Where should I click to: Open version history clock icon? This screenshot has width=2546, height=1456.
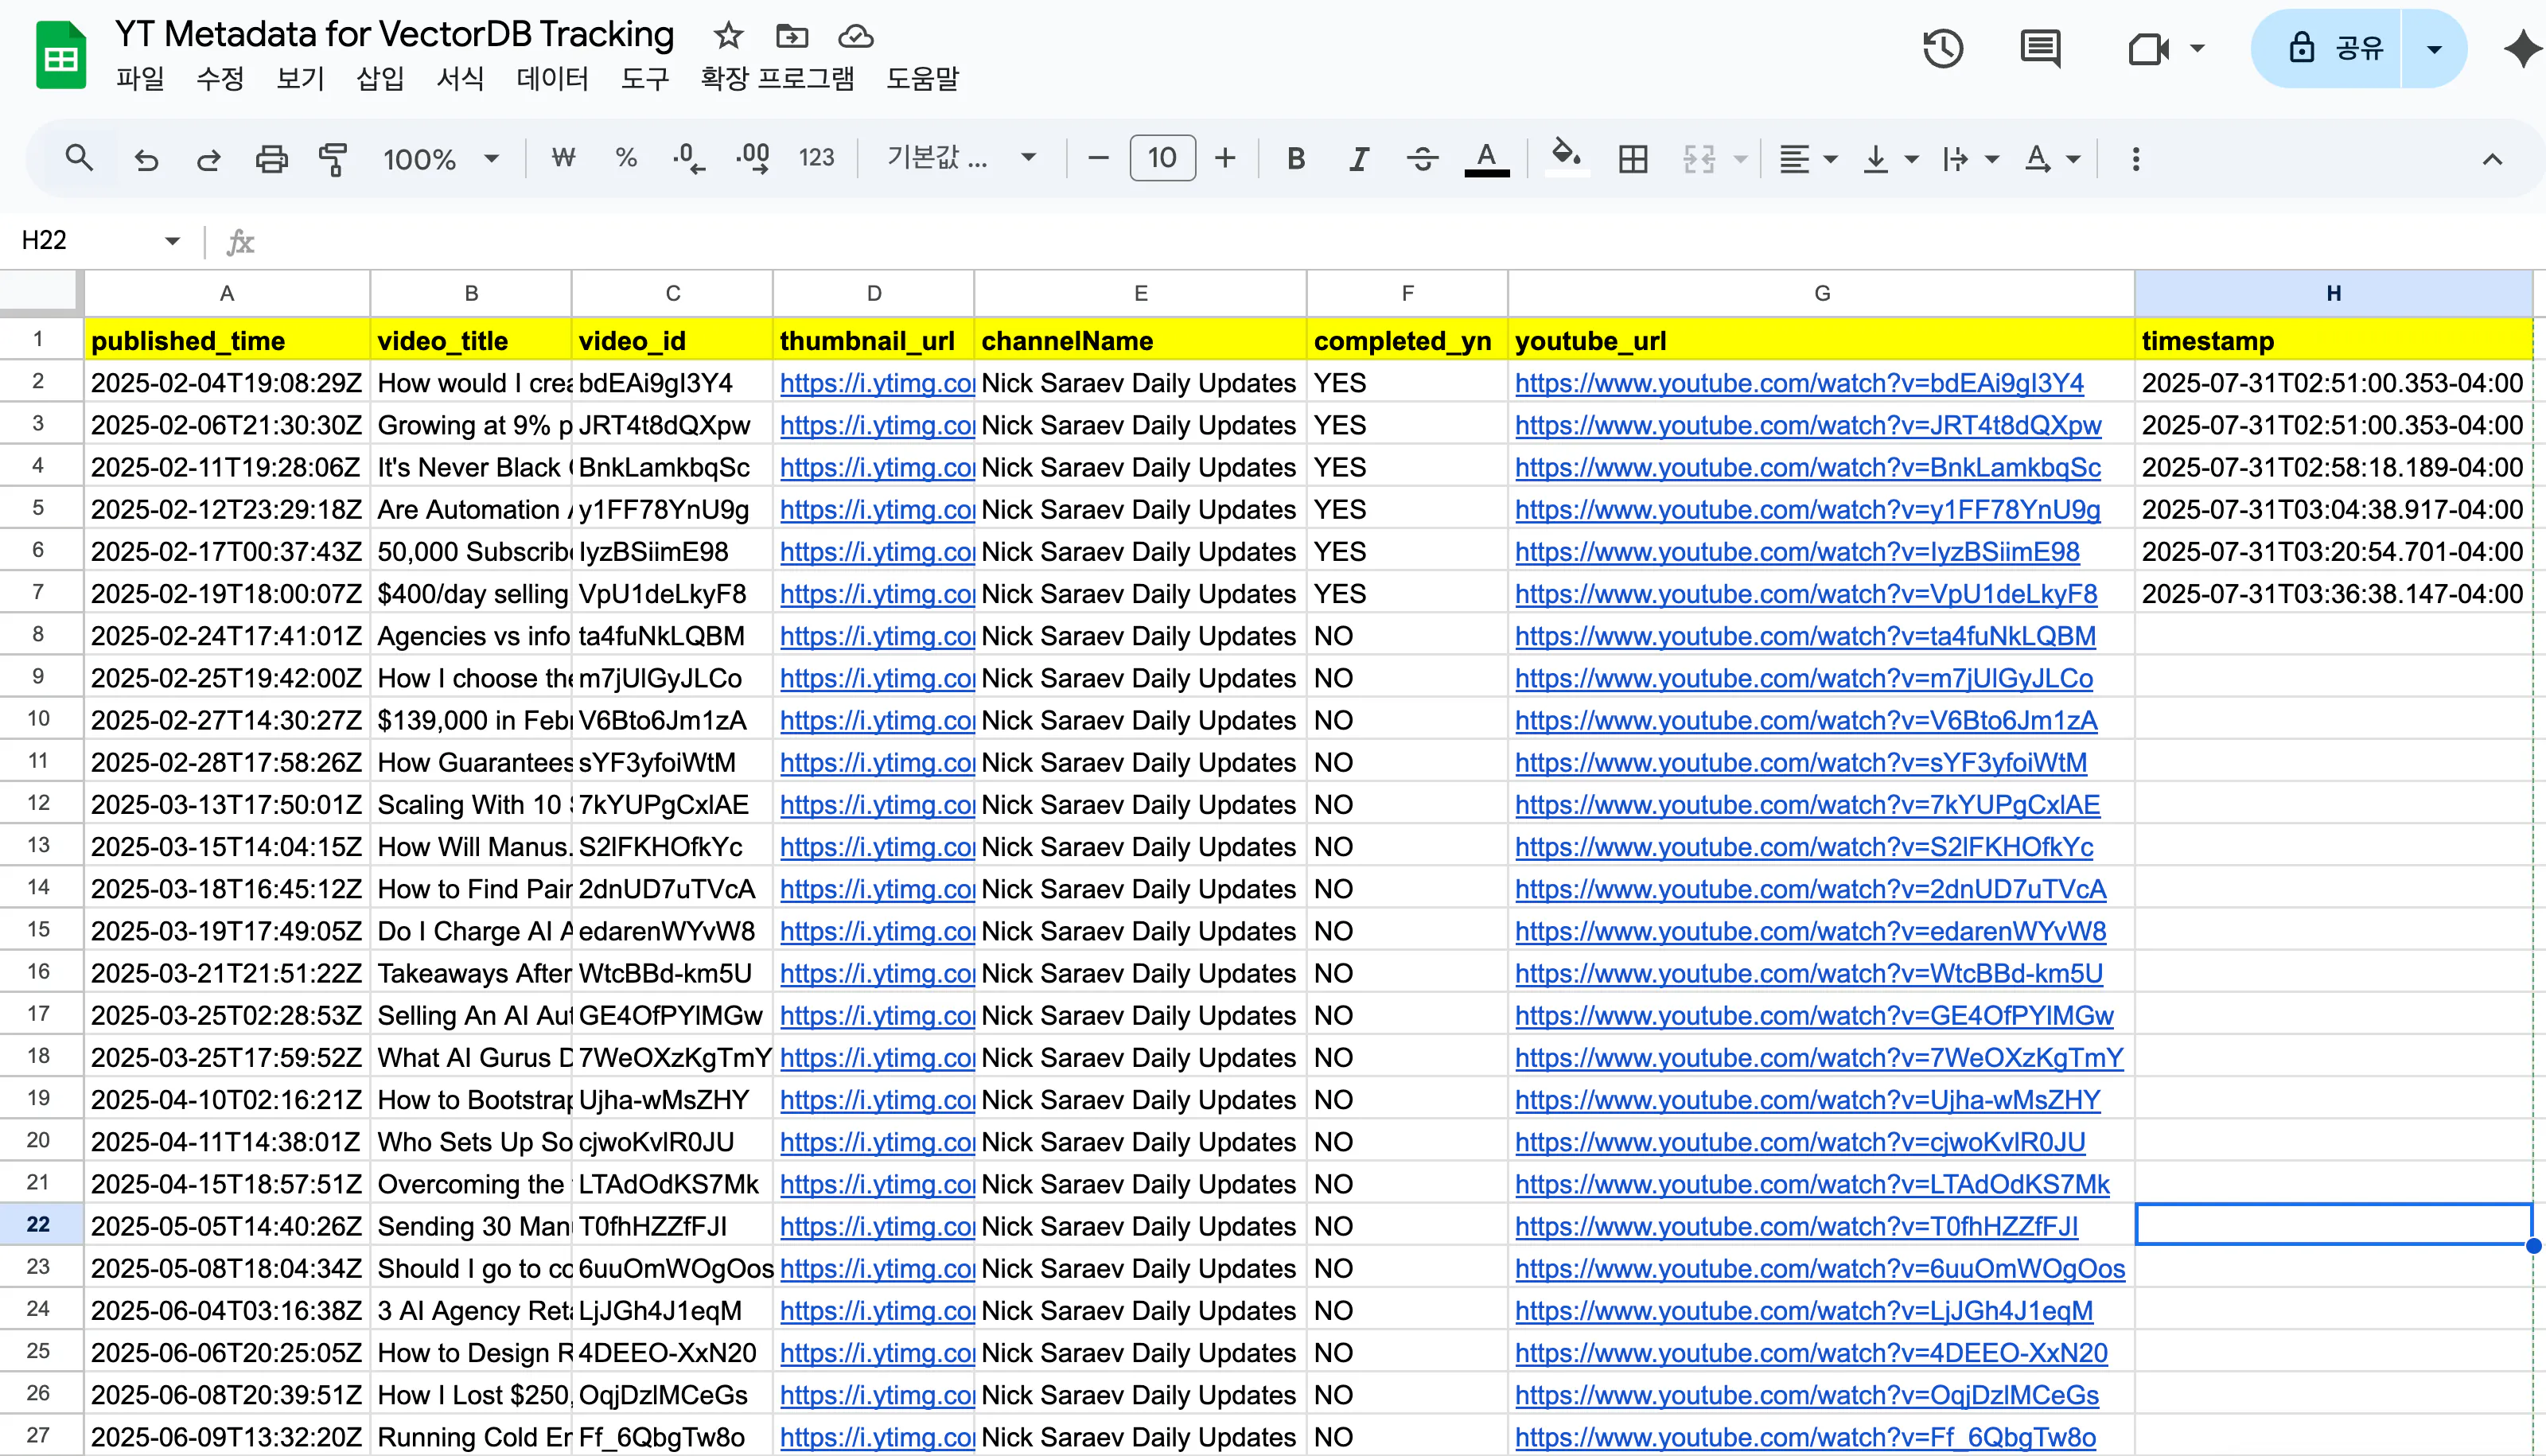tap(1942, 48)
